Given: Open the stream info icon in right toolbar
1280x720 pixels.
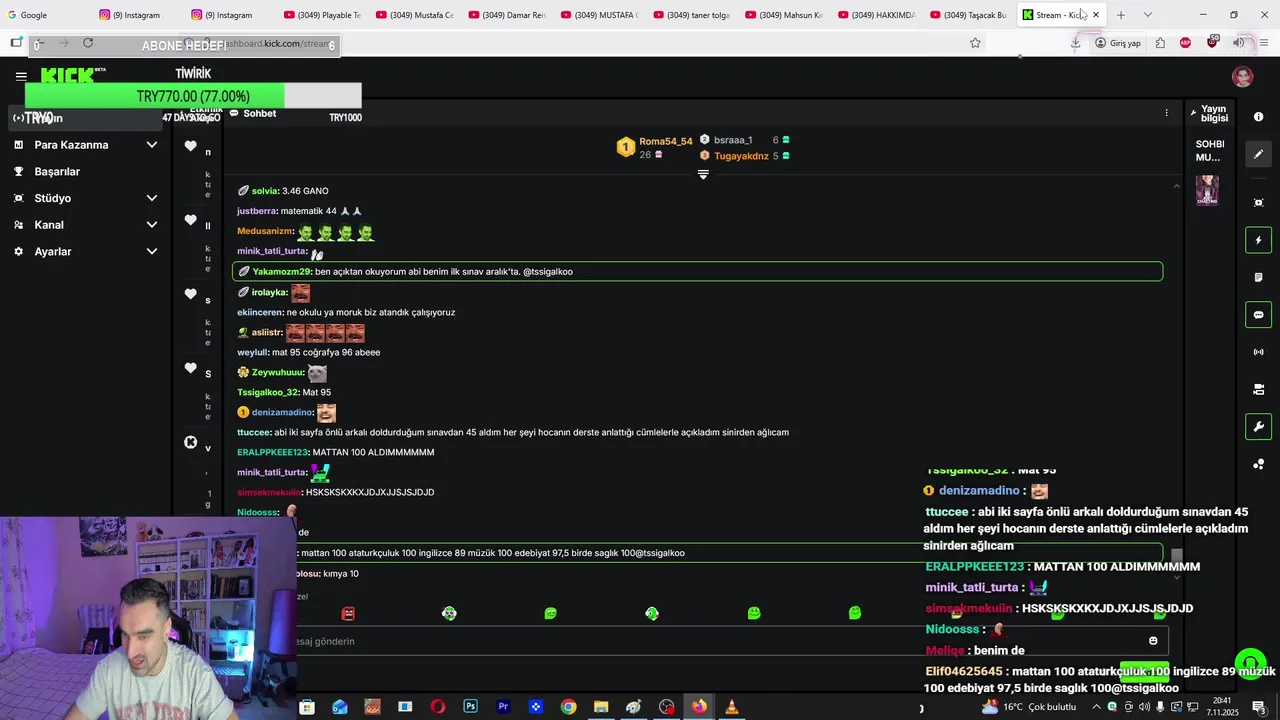Looking at the screenshot, I should tap(1258, 117).
